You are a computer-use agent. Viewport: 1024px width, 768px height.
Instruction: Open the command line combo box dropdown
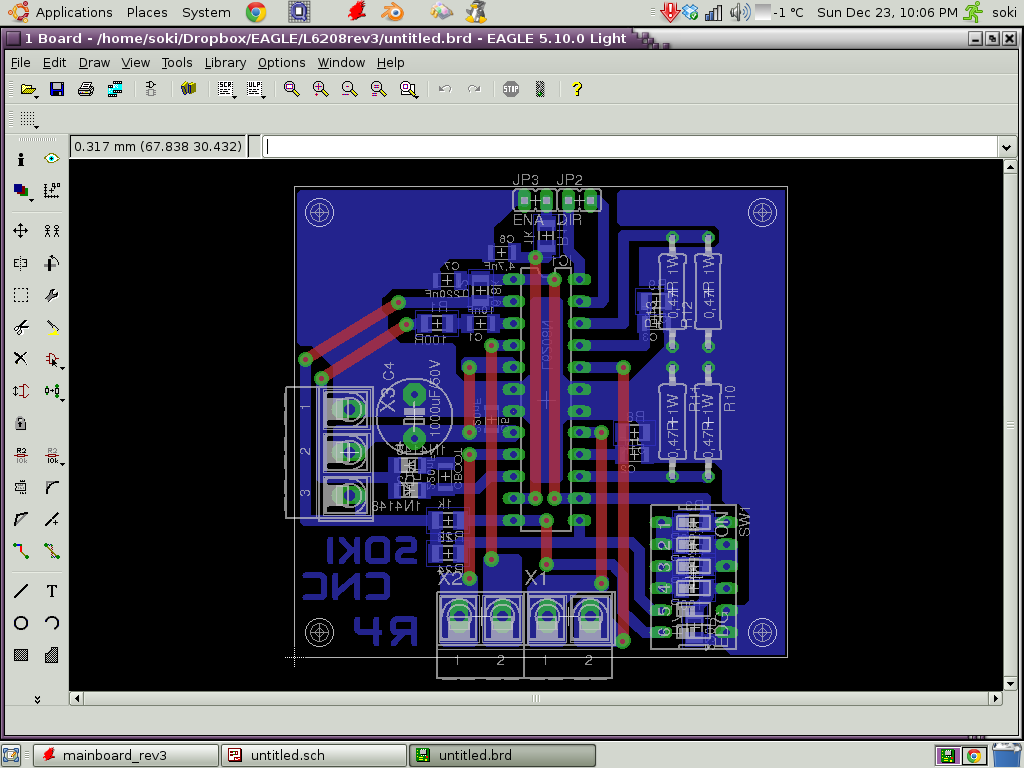point(1008,146)
